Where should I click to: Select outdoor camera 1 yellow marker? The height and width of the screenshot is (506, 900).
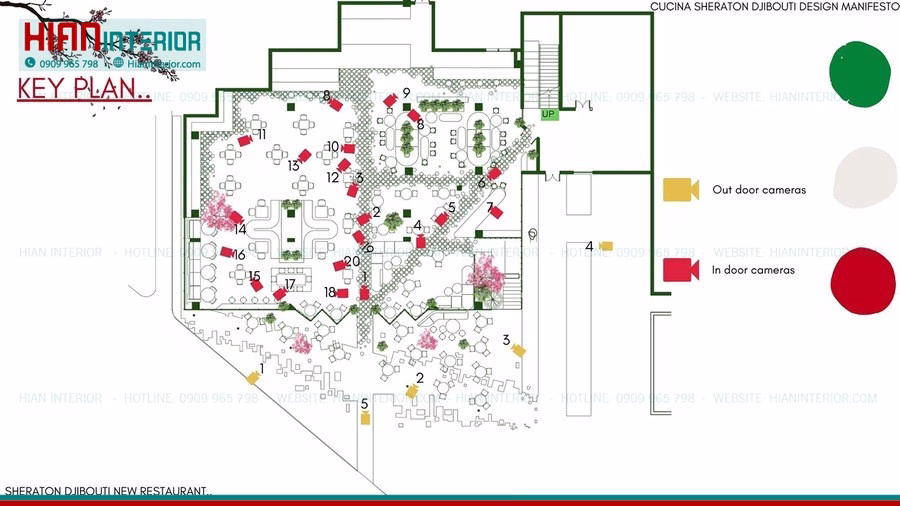253,377
